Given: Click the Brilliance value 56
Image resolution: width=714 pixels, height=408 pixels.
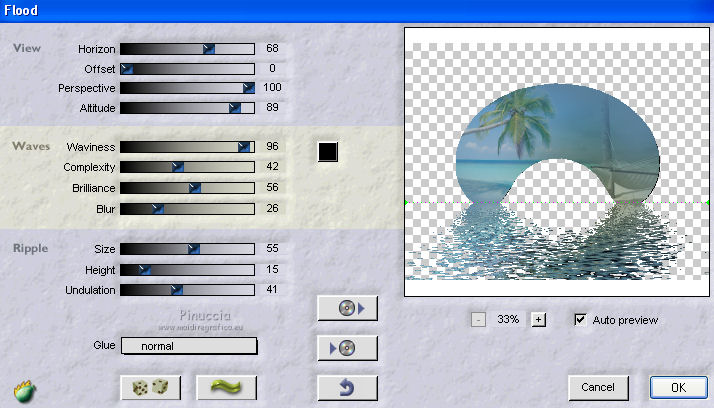Looking at the screenshot, I should coord(272,187).
